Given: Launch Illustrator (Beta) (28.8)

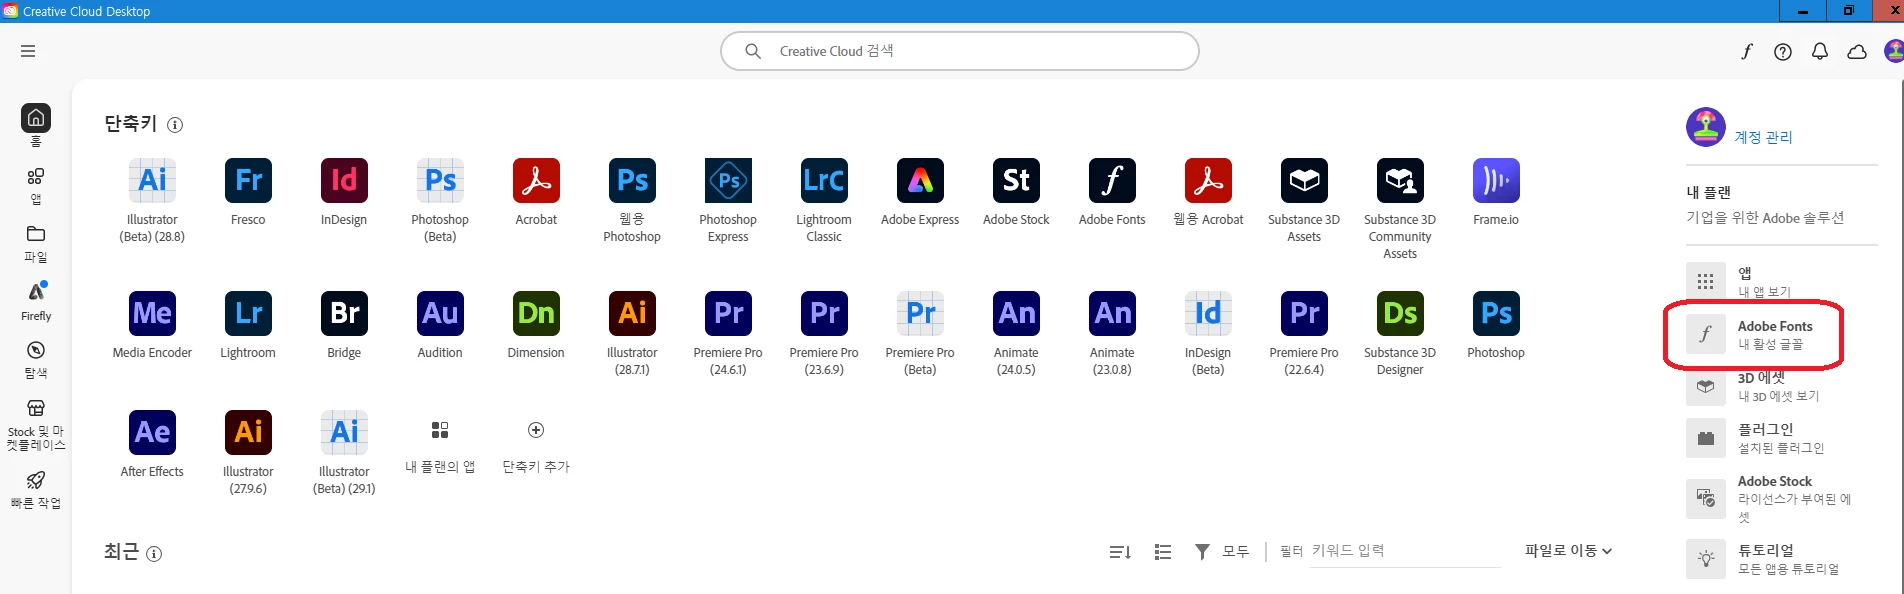Looking at the screenshot, I should pyautogui.click(x=152, y=180).
